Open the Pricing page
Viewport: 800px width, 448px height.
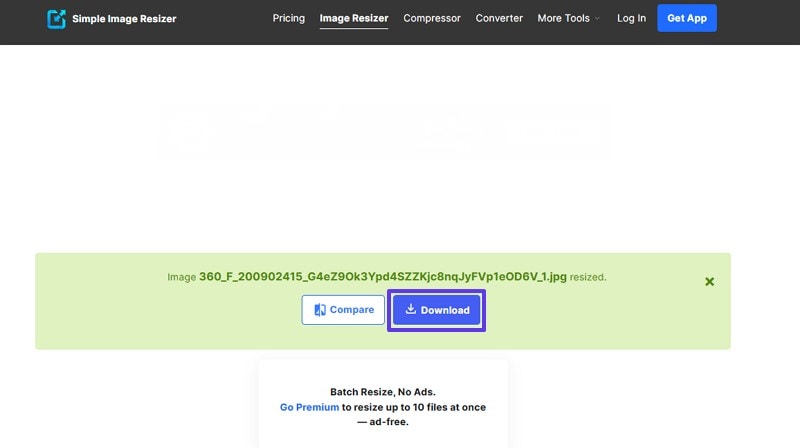(x=289, y=18)
